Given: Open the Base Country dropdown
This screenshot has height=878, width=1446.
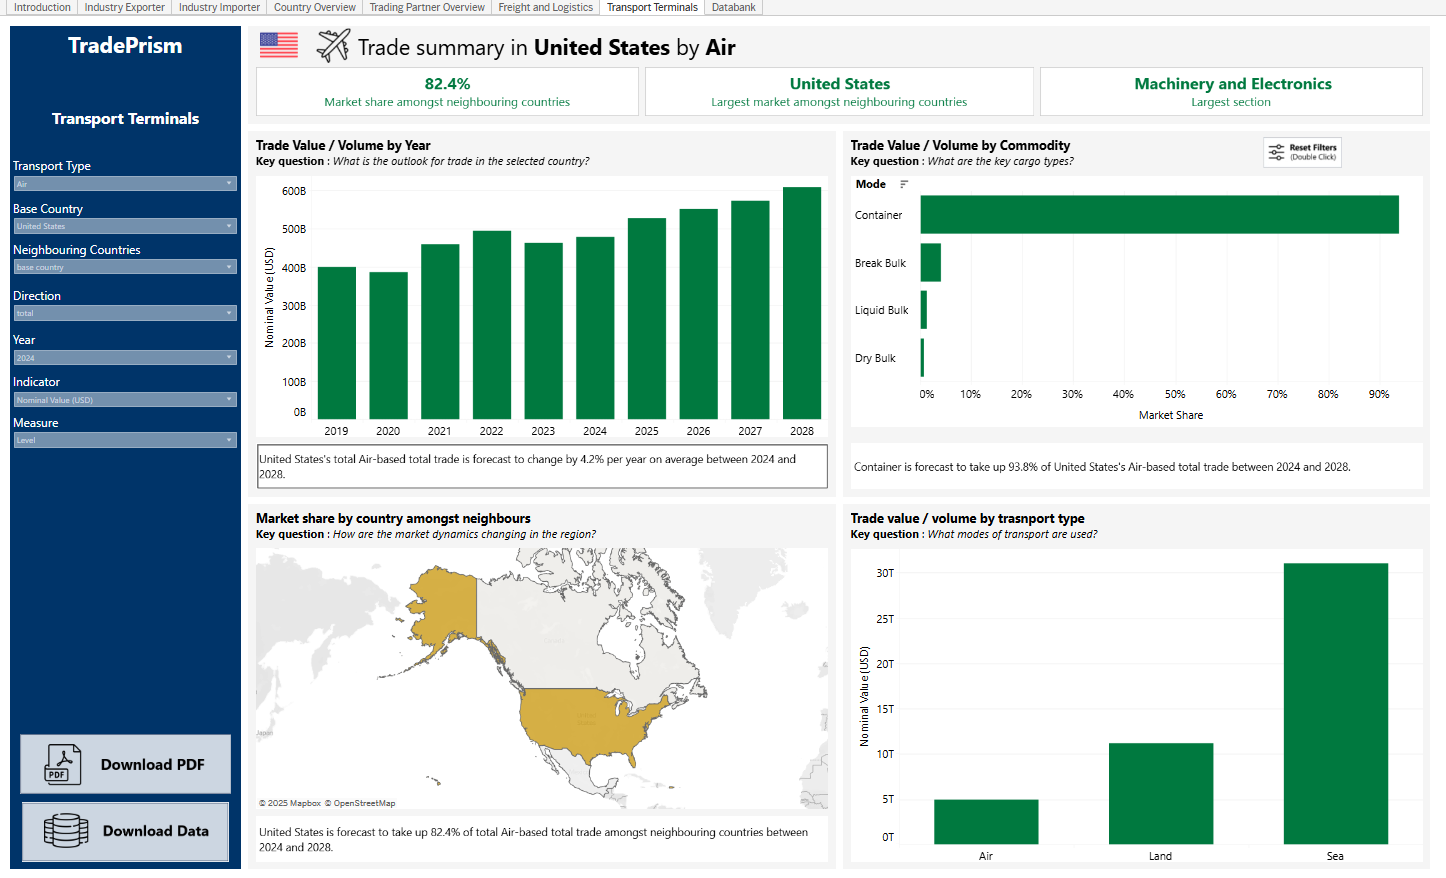Looking at the screenshot, I should (125, 226).
